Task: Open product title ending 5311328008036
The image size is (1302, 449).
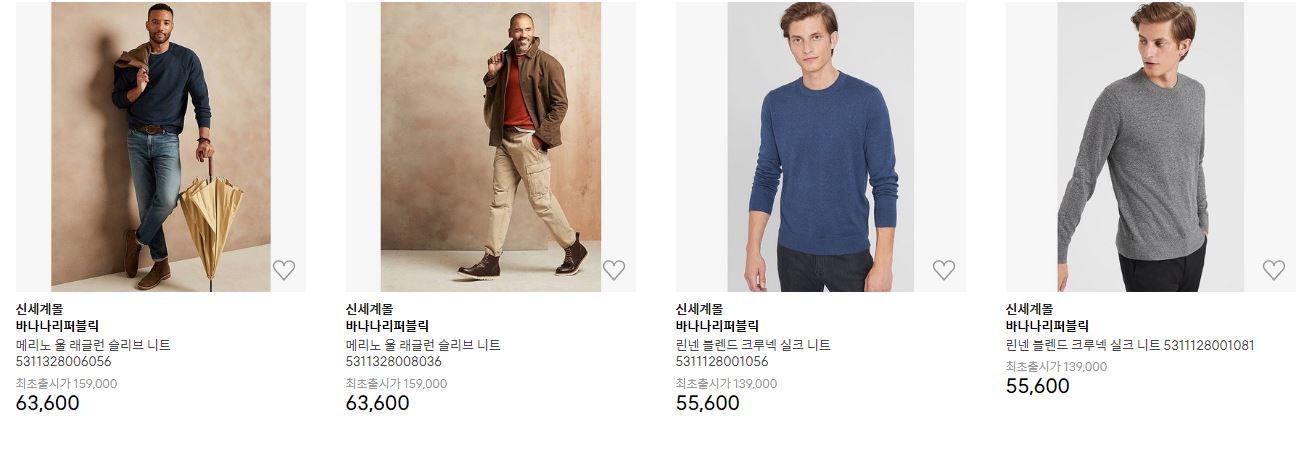Action: [423, 353]
